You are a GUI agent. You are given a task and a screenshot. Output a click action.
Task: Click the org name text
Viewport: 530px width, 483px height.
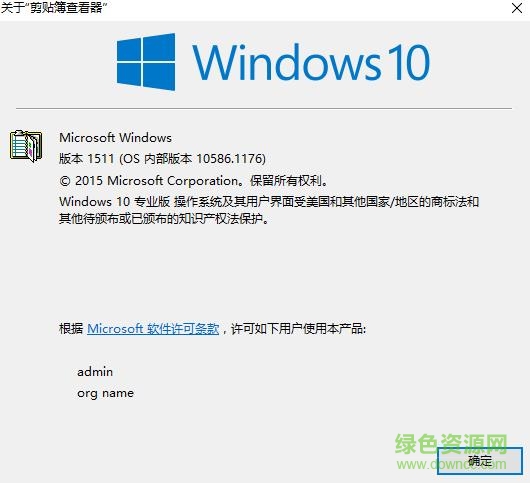(x=105, y=393)
